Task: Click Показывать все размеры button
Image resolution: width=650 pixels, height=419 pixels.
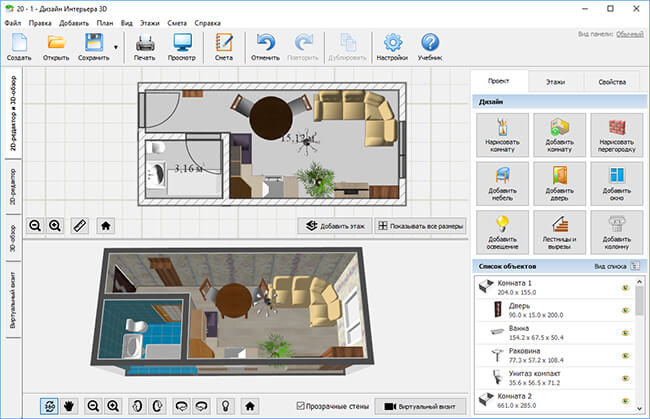Action: click(x=421, y=226)
